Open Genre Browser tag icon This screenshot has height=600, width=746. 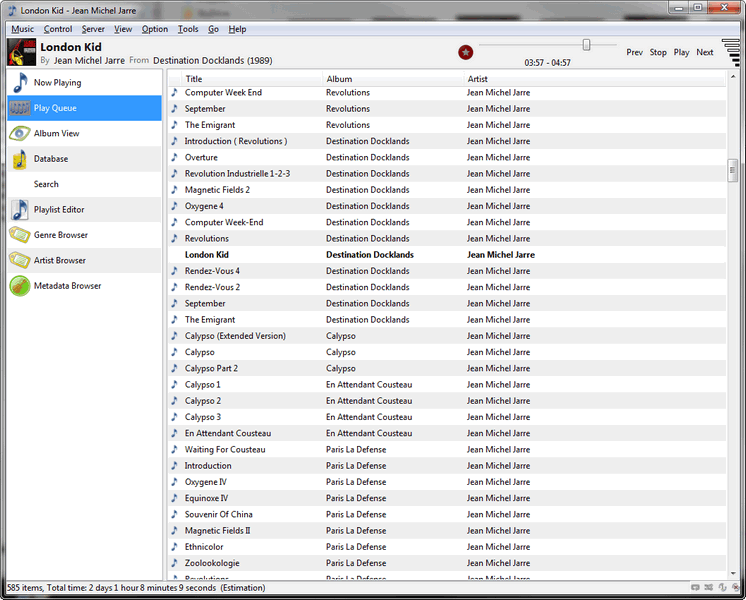20,235
